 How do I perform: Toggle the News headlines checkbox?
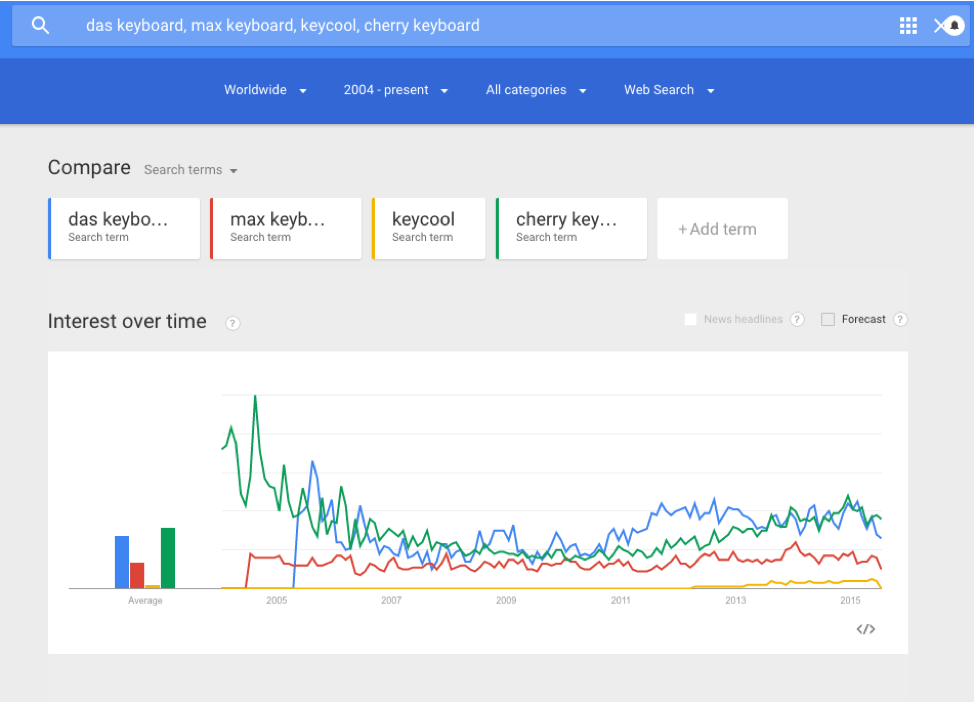tap(690, 320)
